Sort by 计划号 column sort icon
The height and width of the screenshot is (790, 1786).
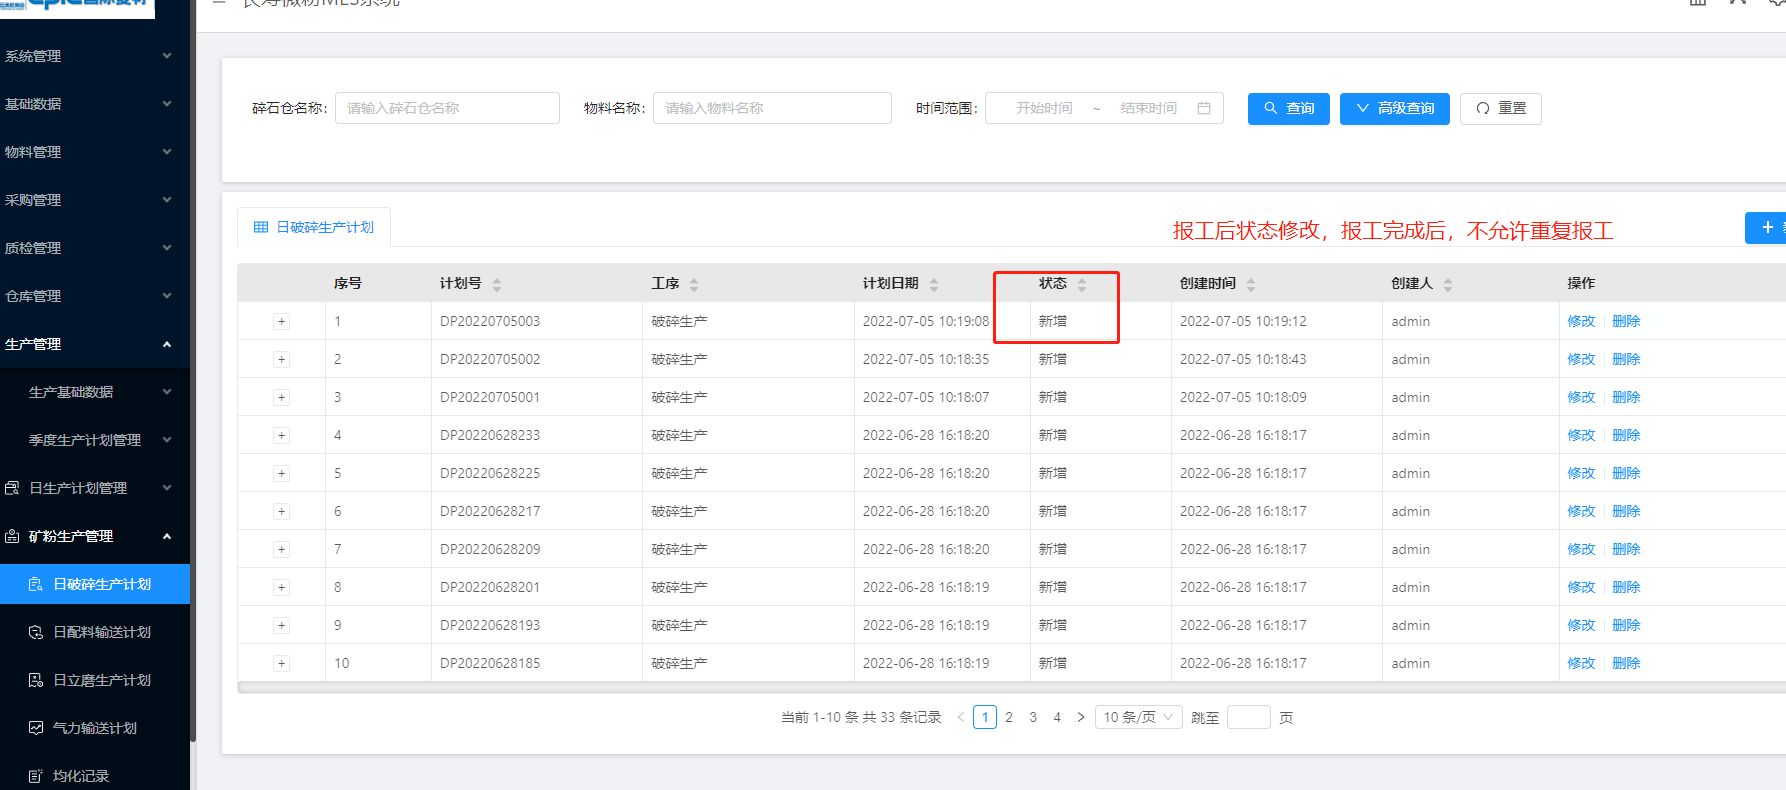click(497, 284)
